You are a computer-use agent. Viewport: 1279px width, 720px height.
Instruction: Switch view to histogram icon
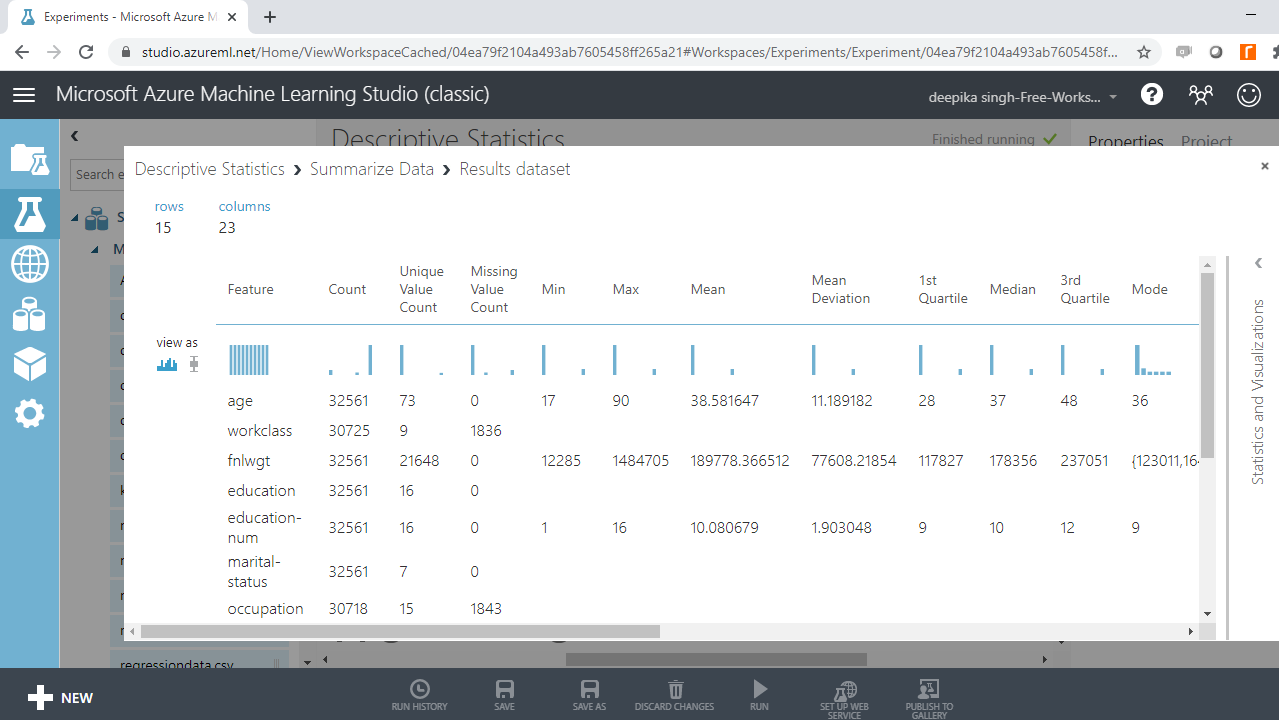(167, 365)
